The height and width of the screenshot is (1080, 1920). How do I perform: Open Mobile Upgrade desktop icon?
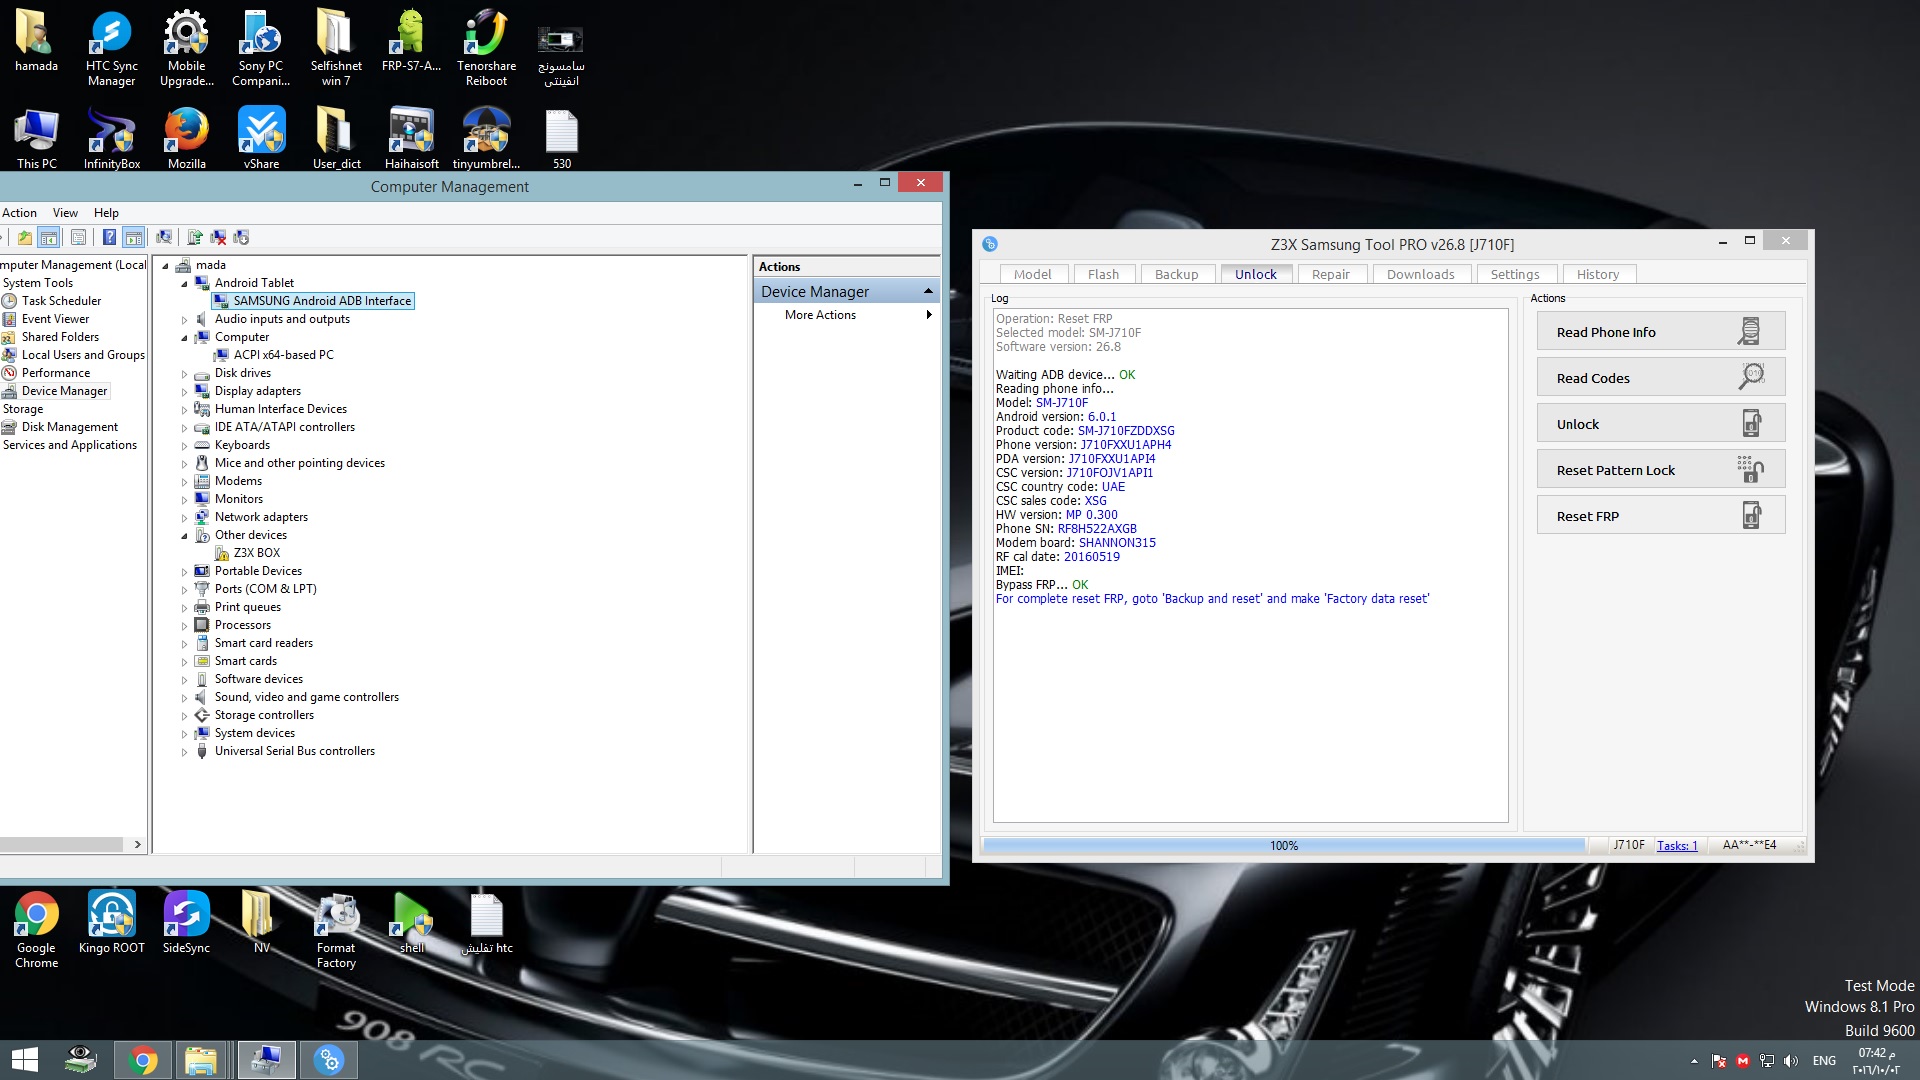pyautogui.click(x=186, y=49)
